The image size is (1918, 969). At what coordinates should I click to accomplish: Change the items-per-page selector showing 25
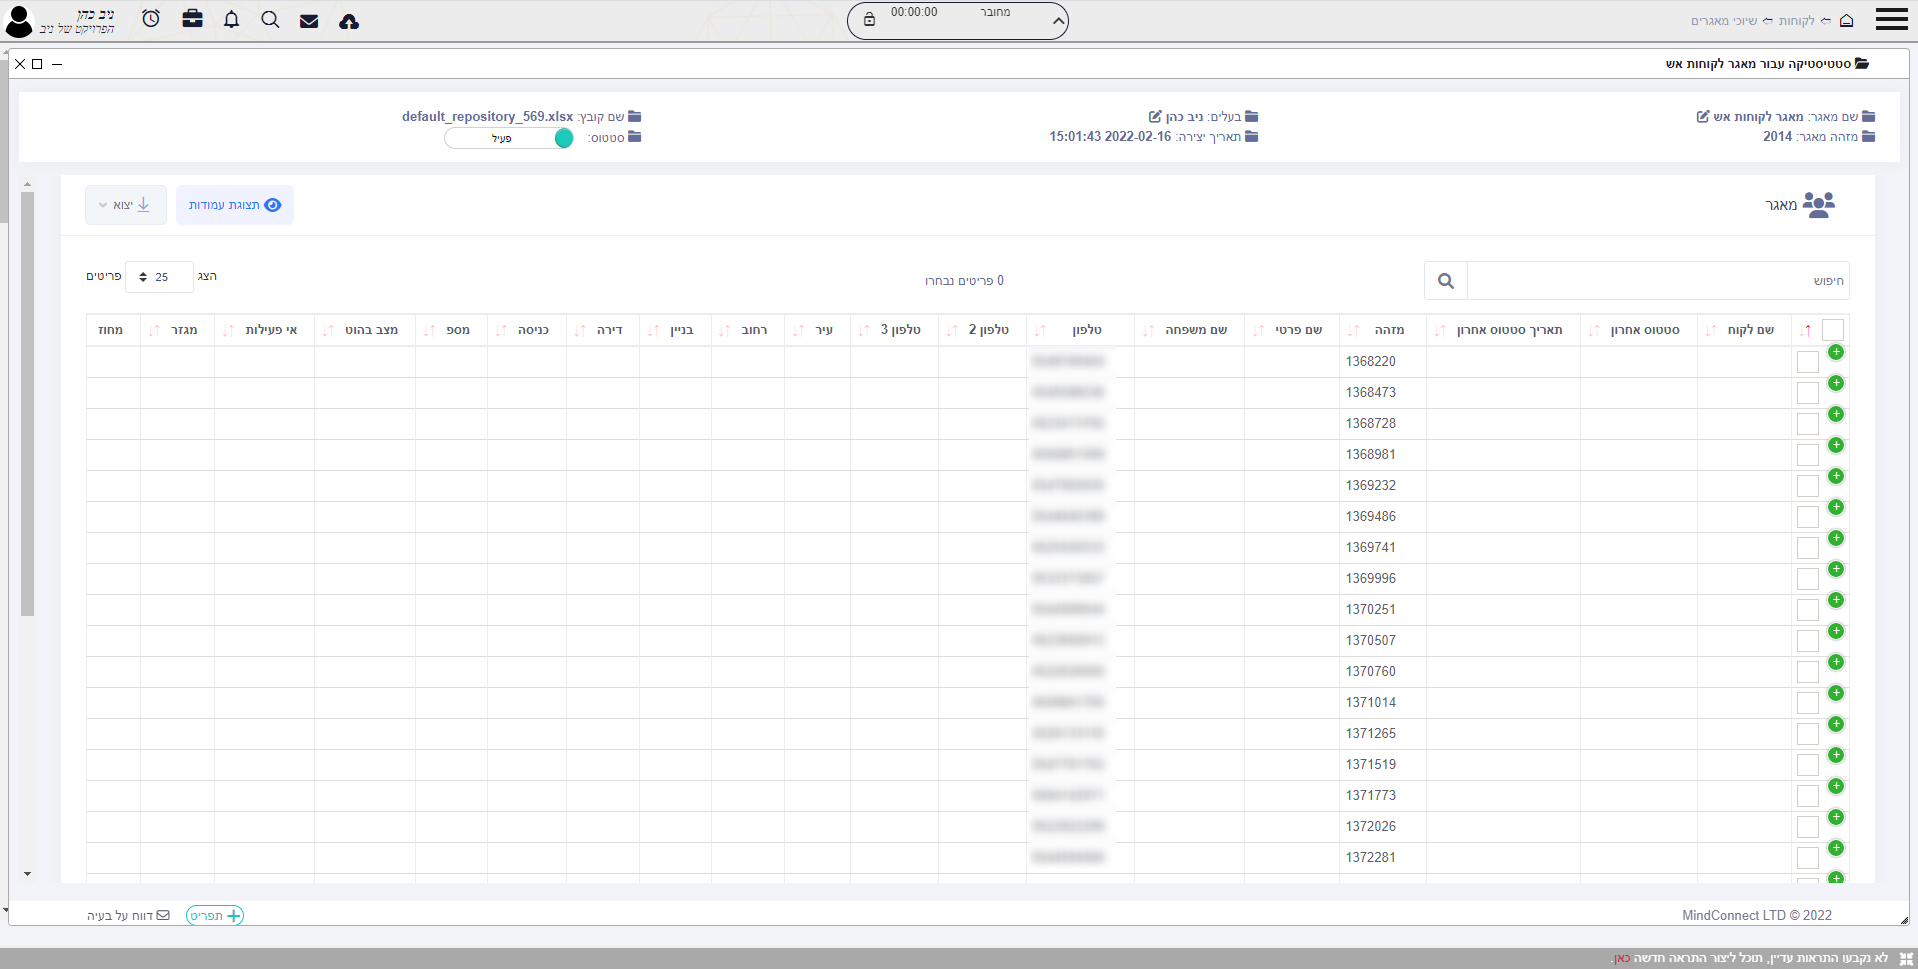coord(159,277)
